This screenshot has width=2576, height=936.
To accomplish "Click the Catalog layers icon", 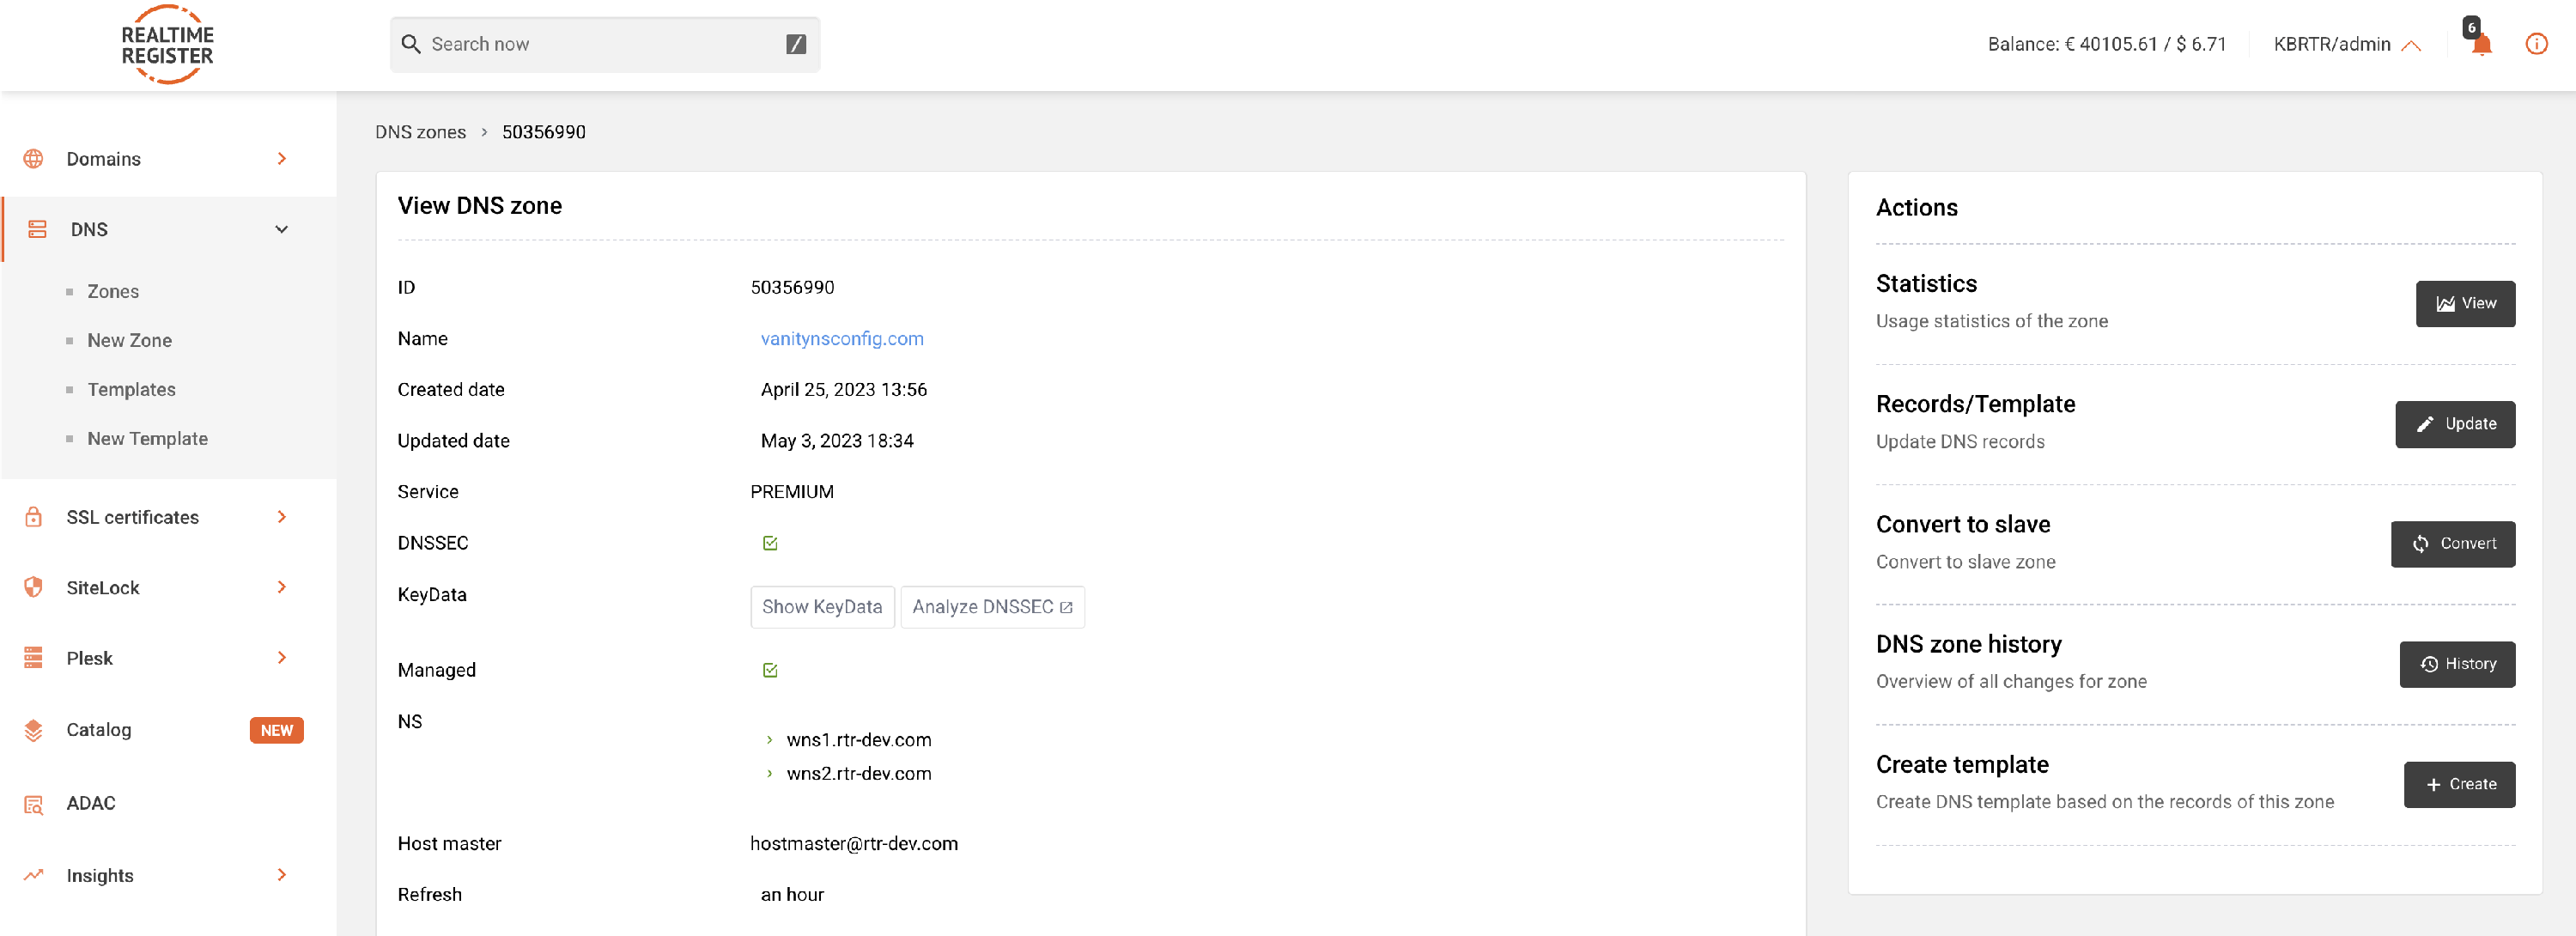I will coord(34,730).
